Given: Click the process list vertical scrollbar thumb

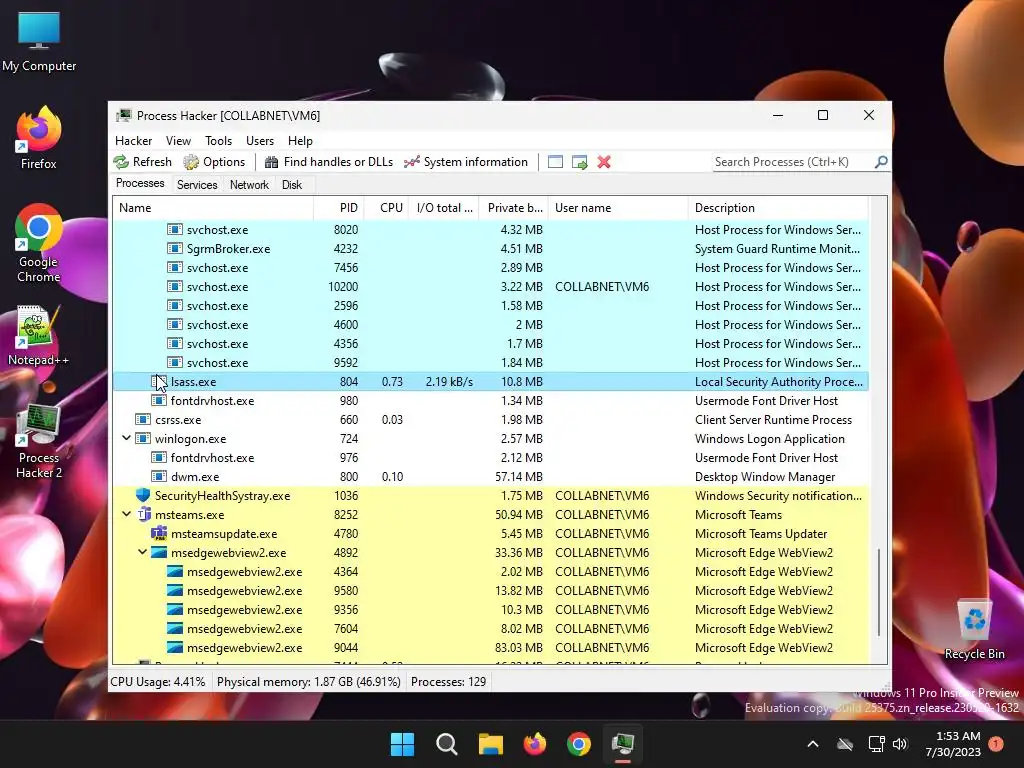Looking at the screenshot, I should point(879,592).
